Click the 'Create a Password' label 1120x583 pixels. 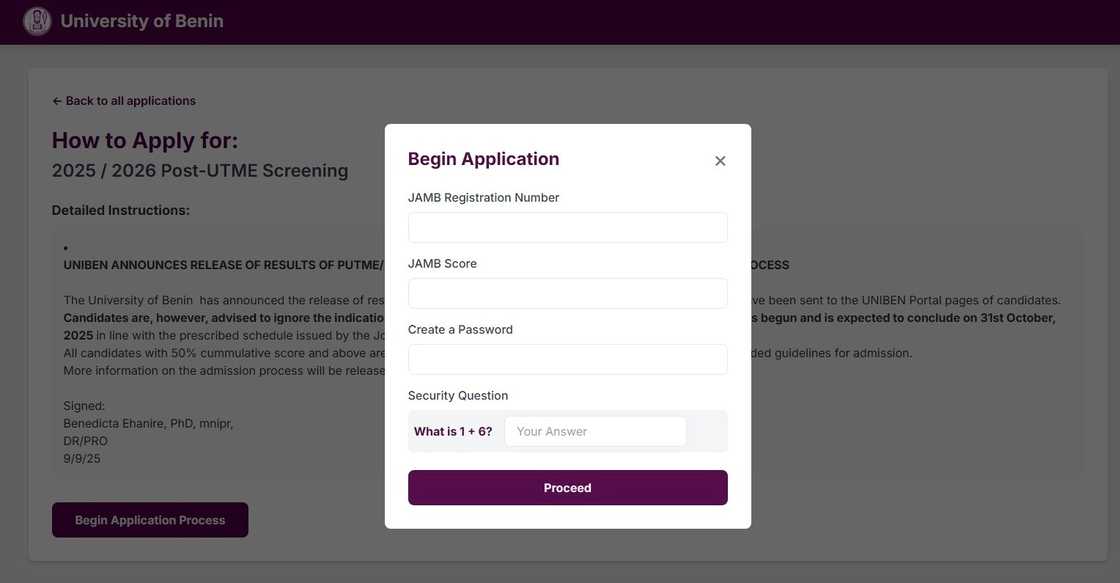[461, 328]
